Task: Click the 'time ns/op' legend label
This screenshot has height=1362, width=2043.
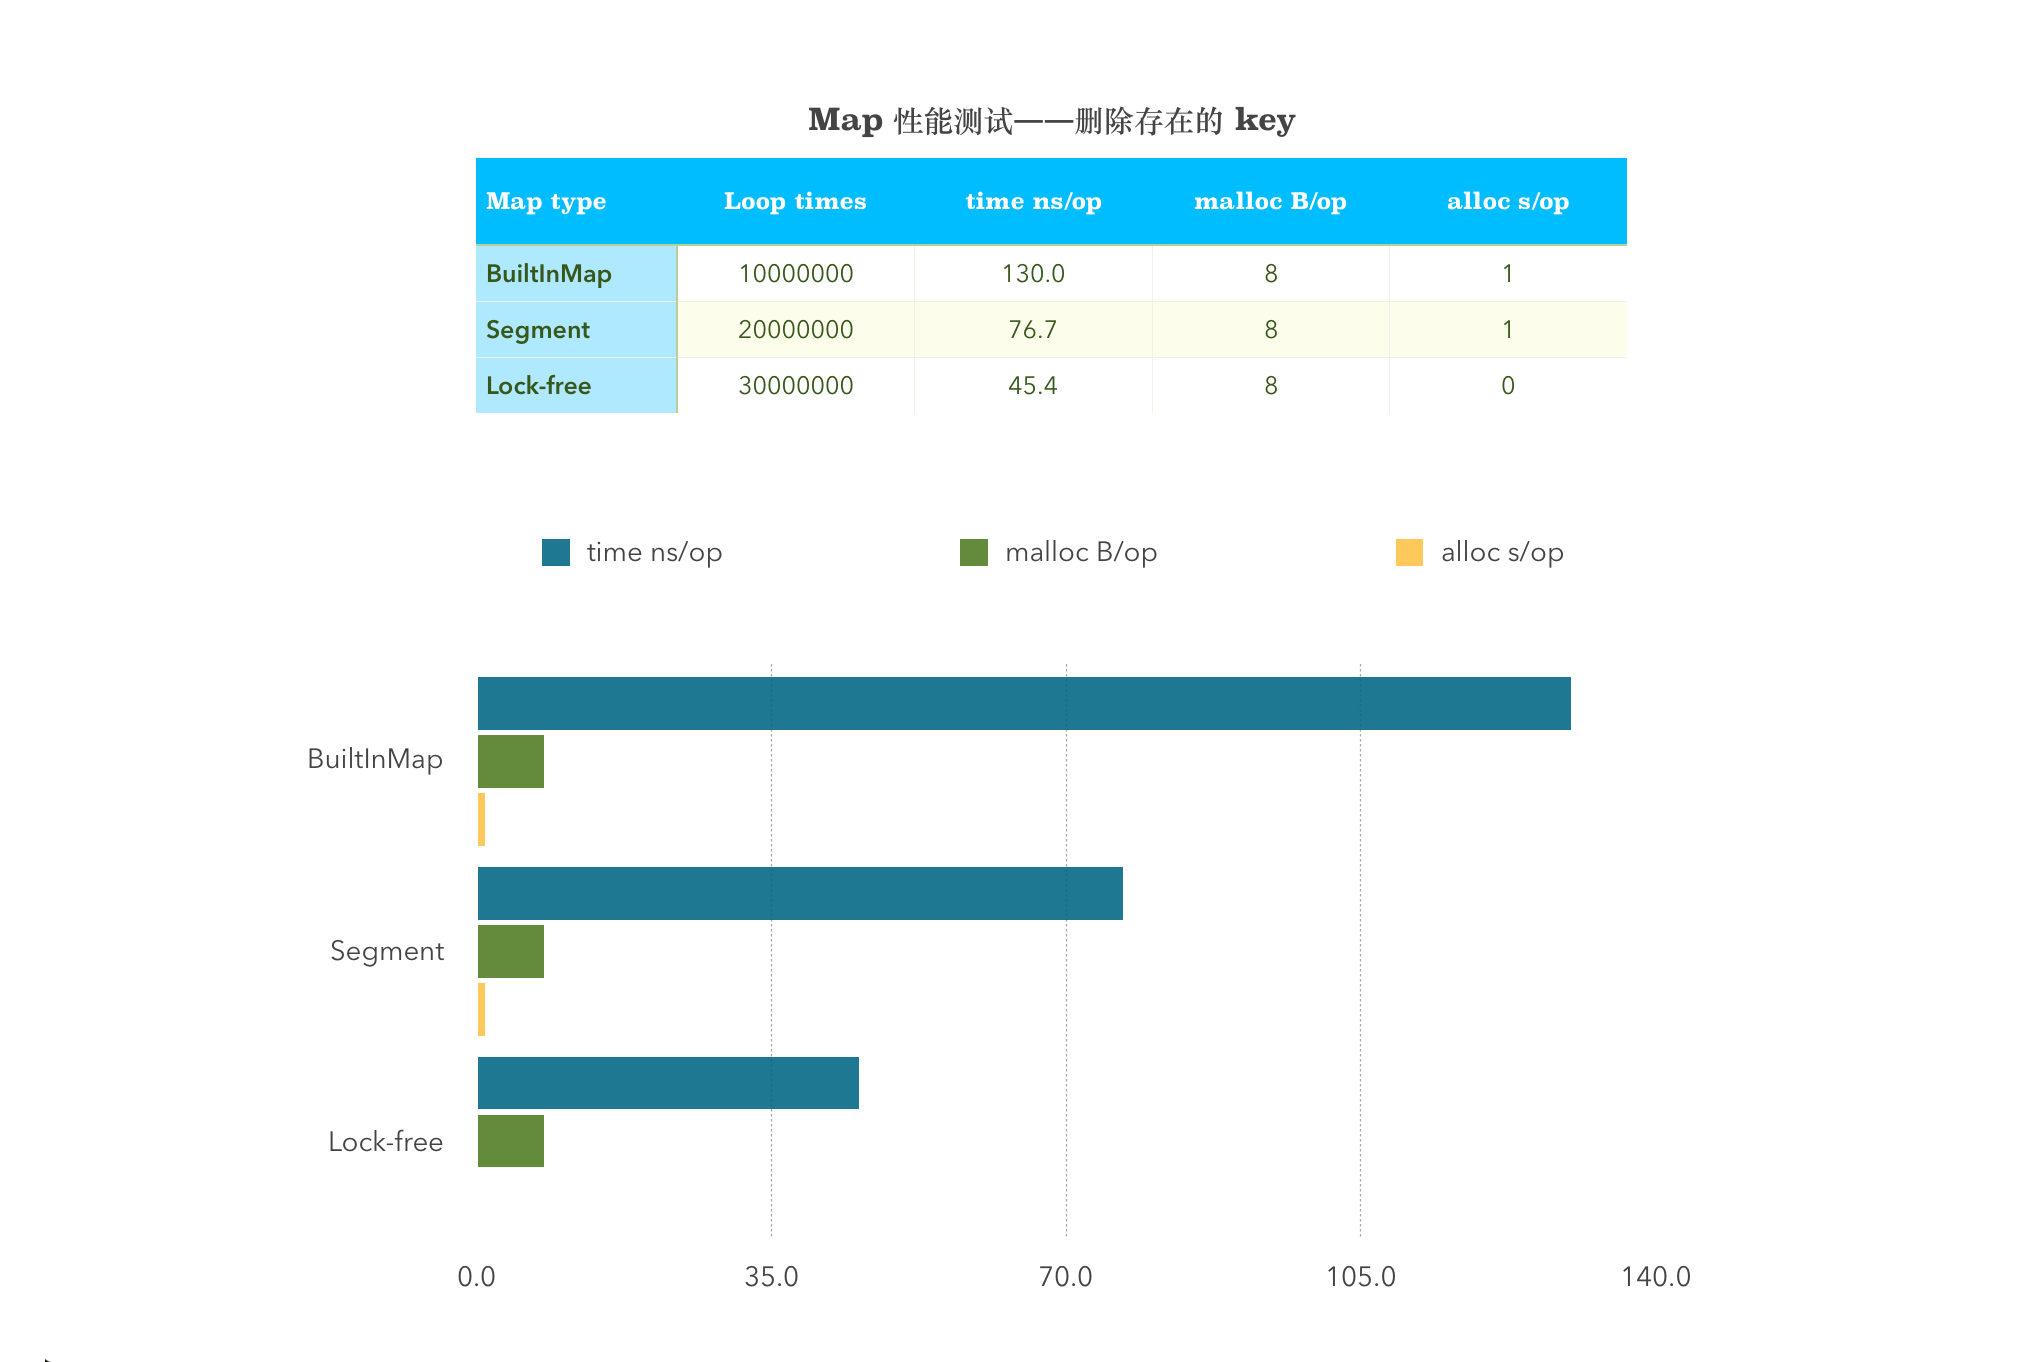Action: pyautogui.click(x=654, y=552)
